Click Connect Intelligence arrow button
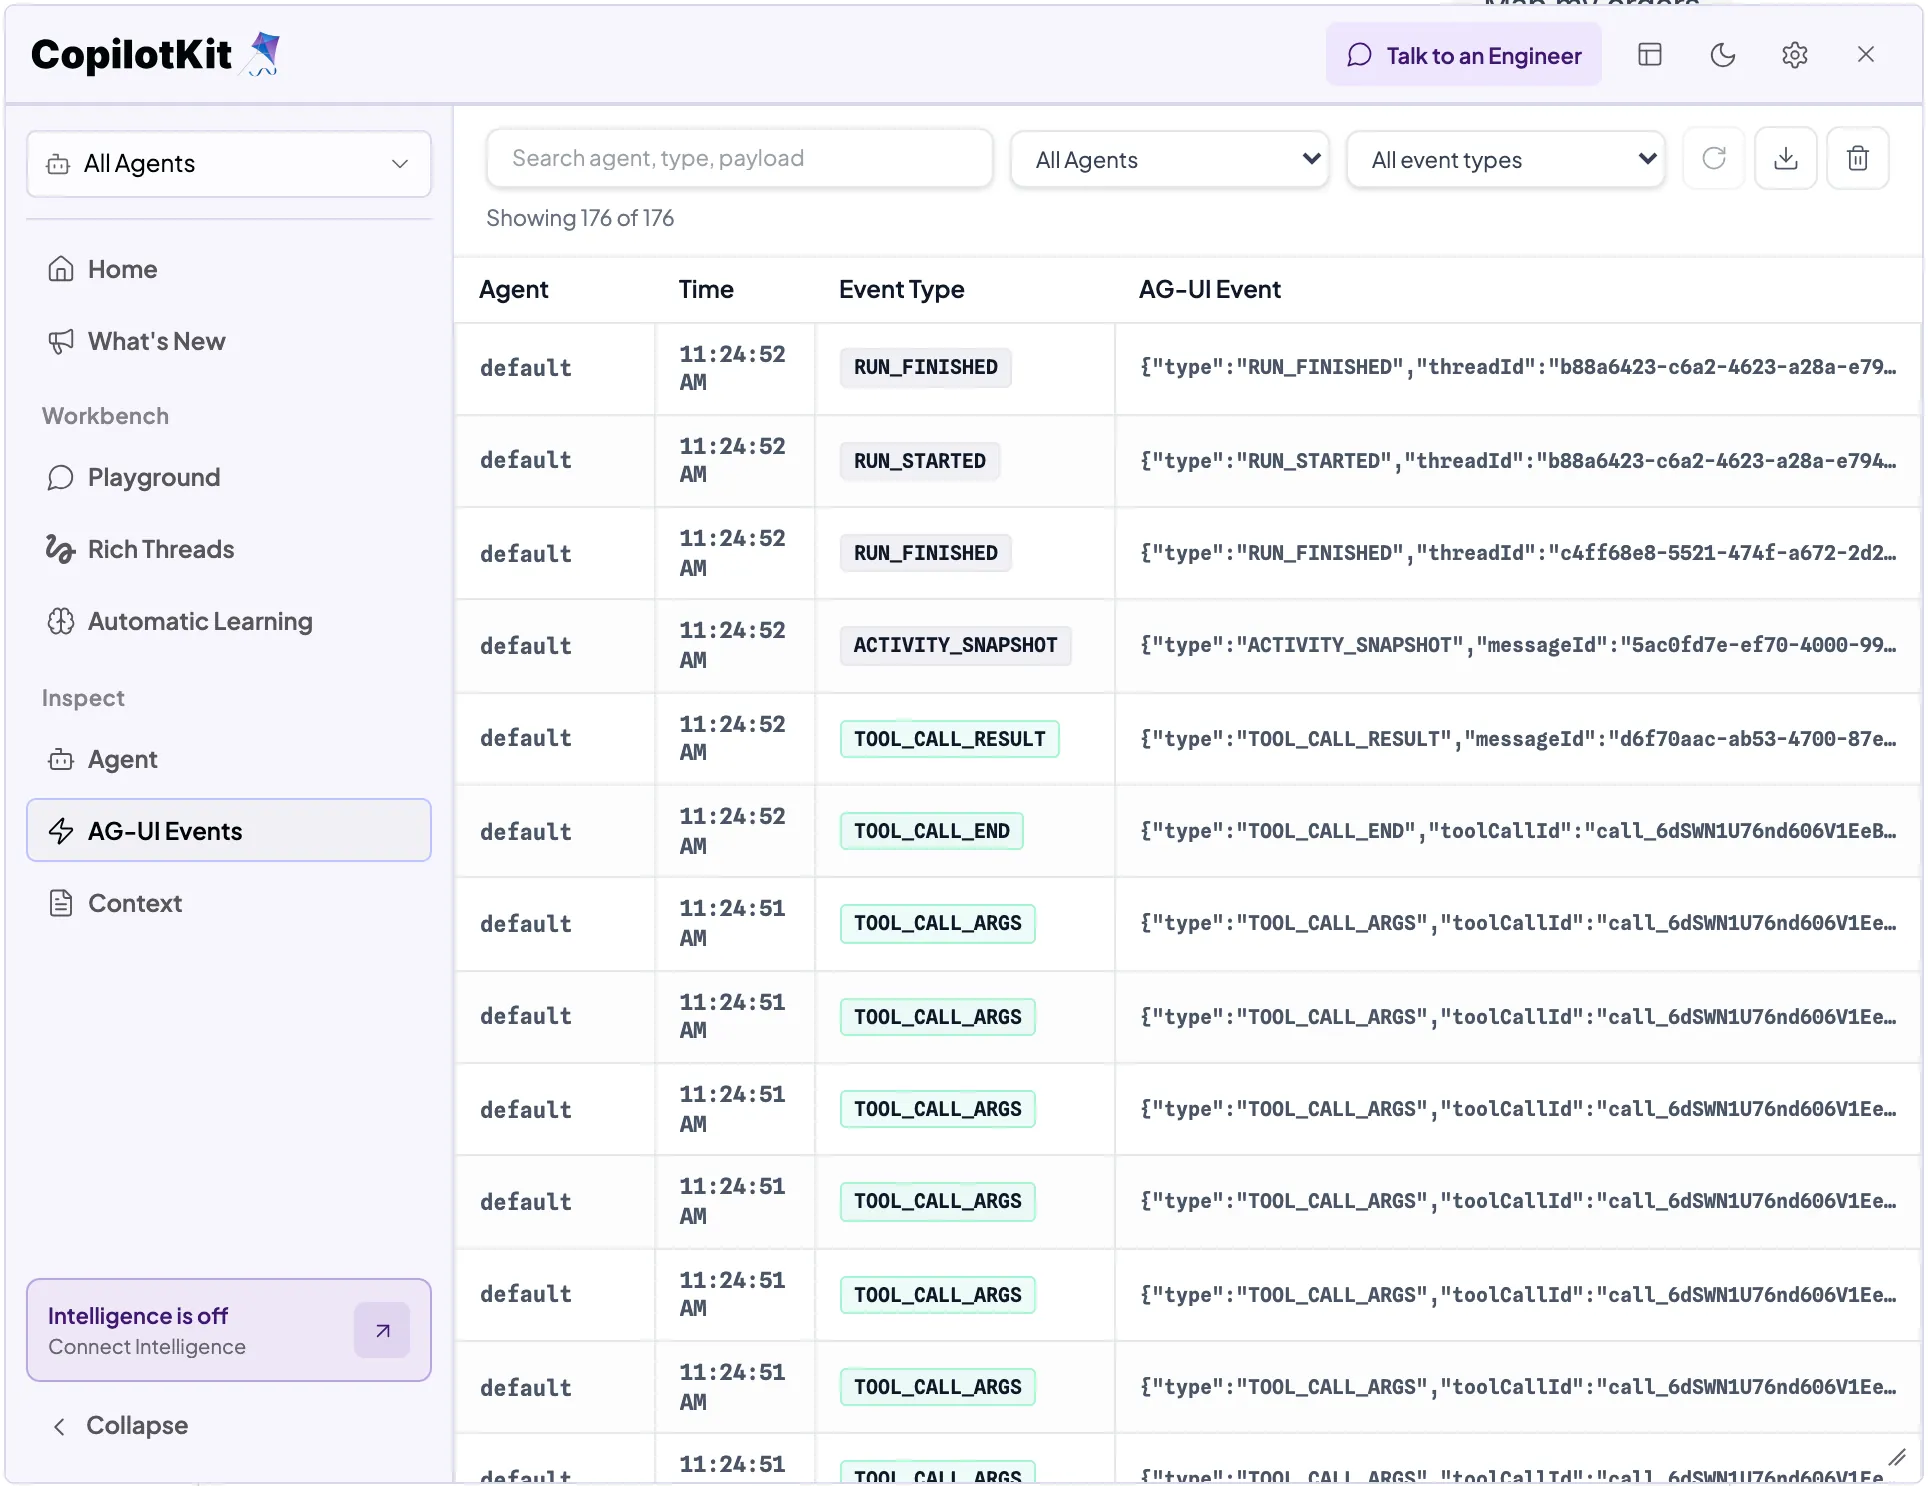Image resolution: width=1928 pixels, height=1486 pixels. (382, 1330)
